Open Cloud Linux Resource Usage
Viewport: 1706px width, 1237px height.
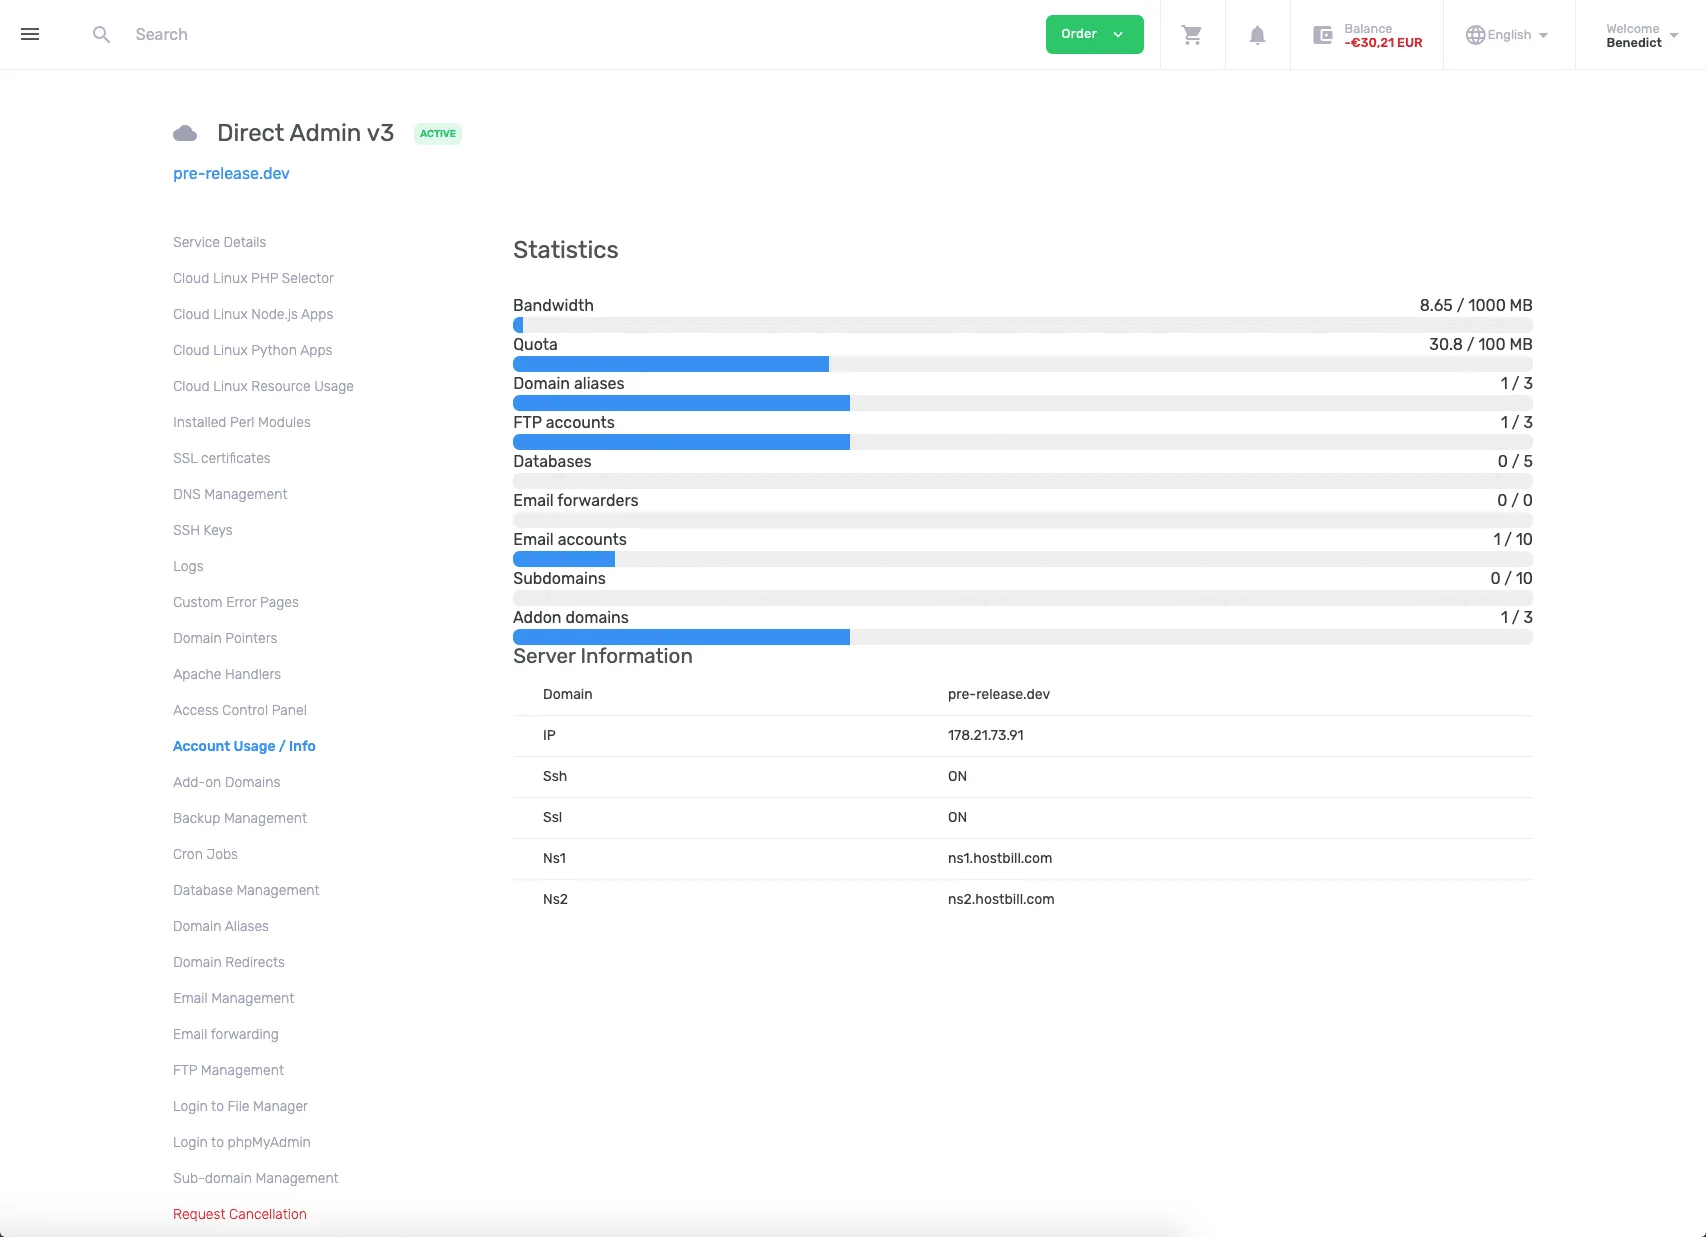263,386
